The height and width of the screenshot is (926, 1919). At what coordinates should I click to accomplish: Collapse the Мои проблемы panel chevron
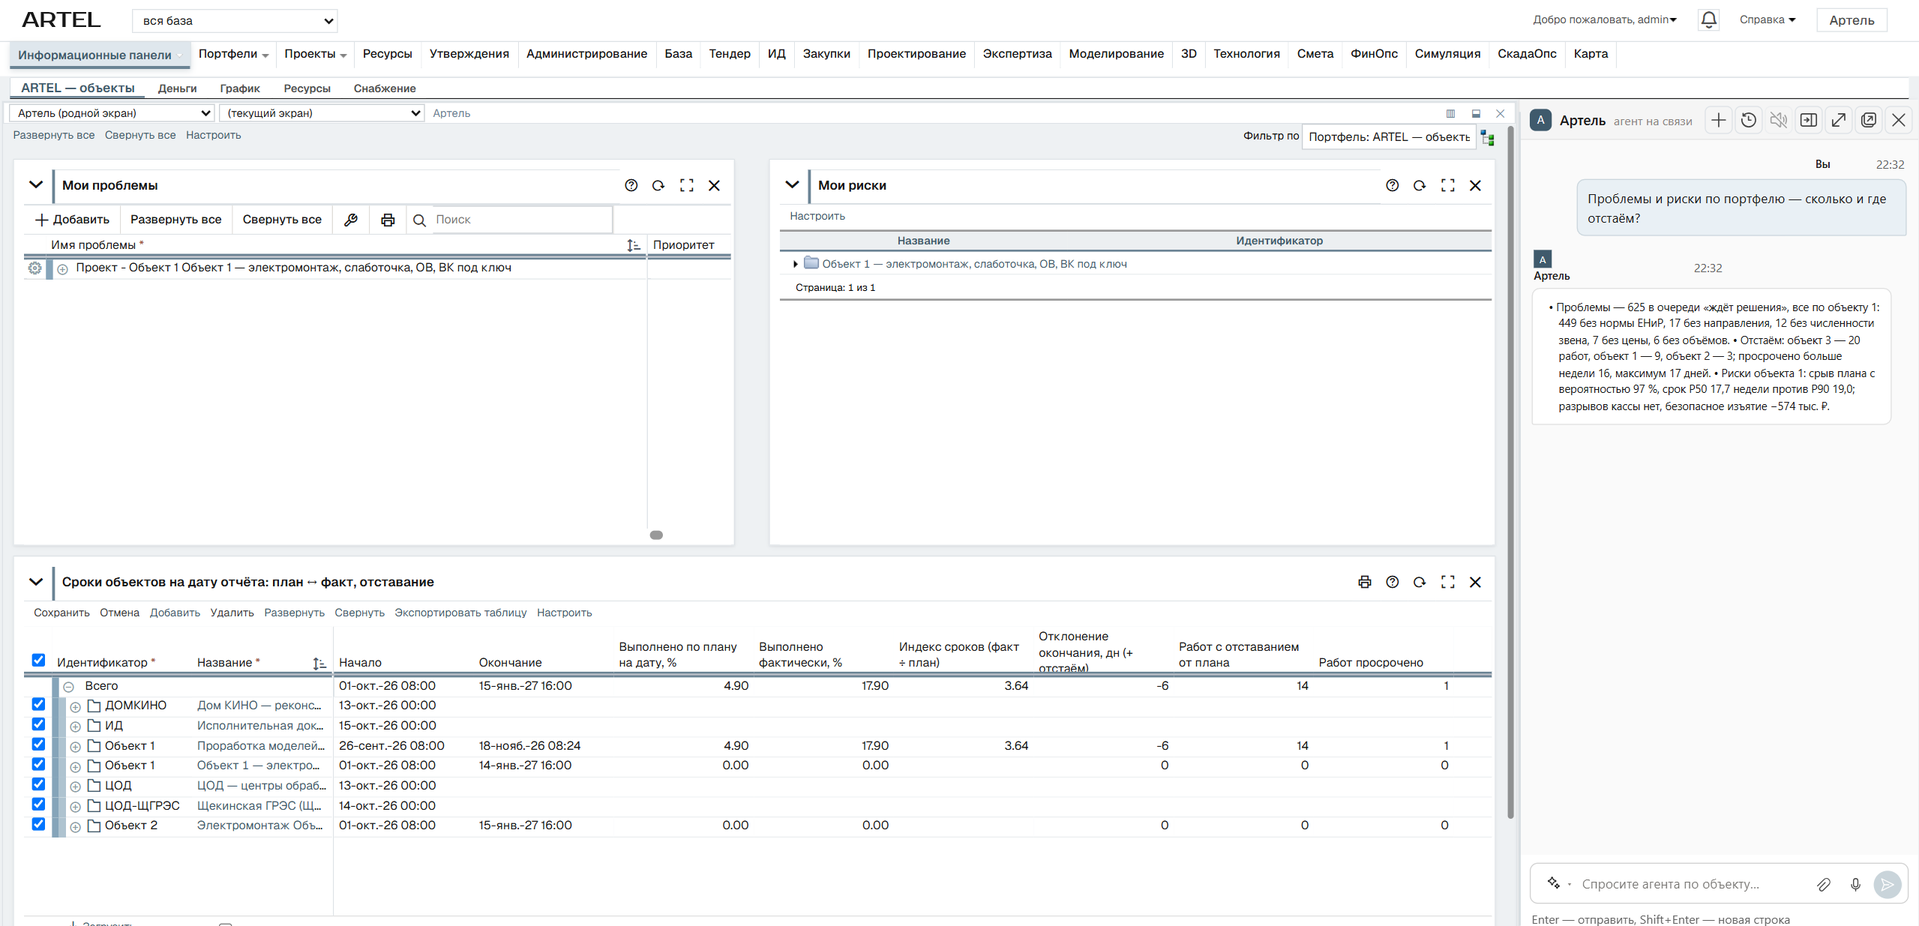coord(35,185)
